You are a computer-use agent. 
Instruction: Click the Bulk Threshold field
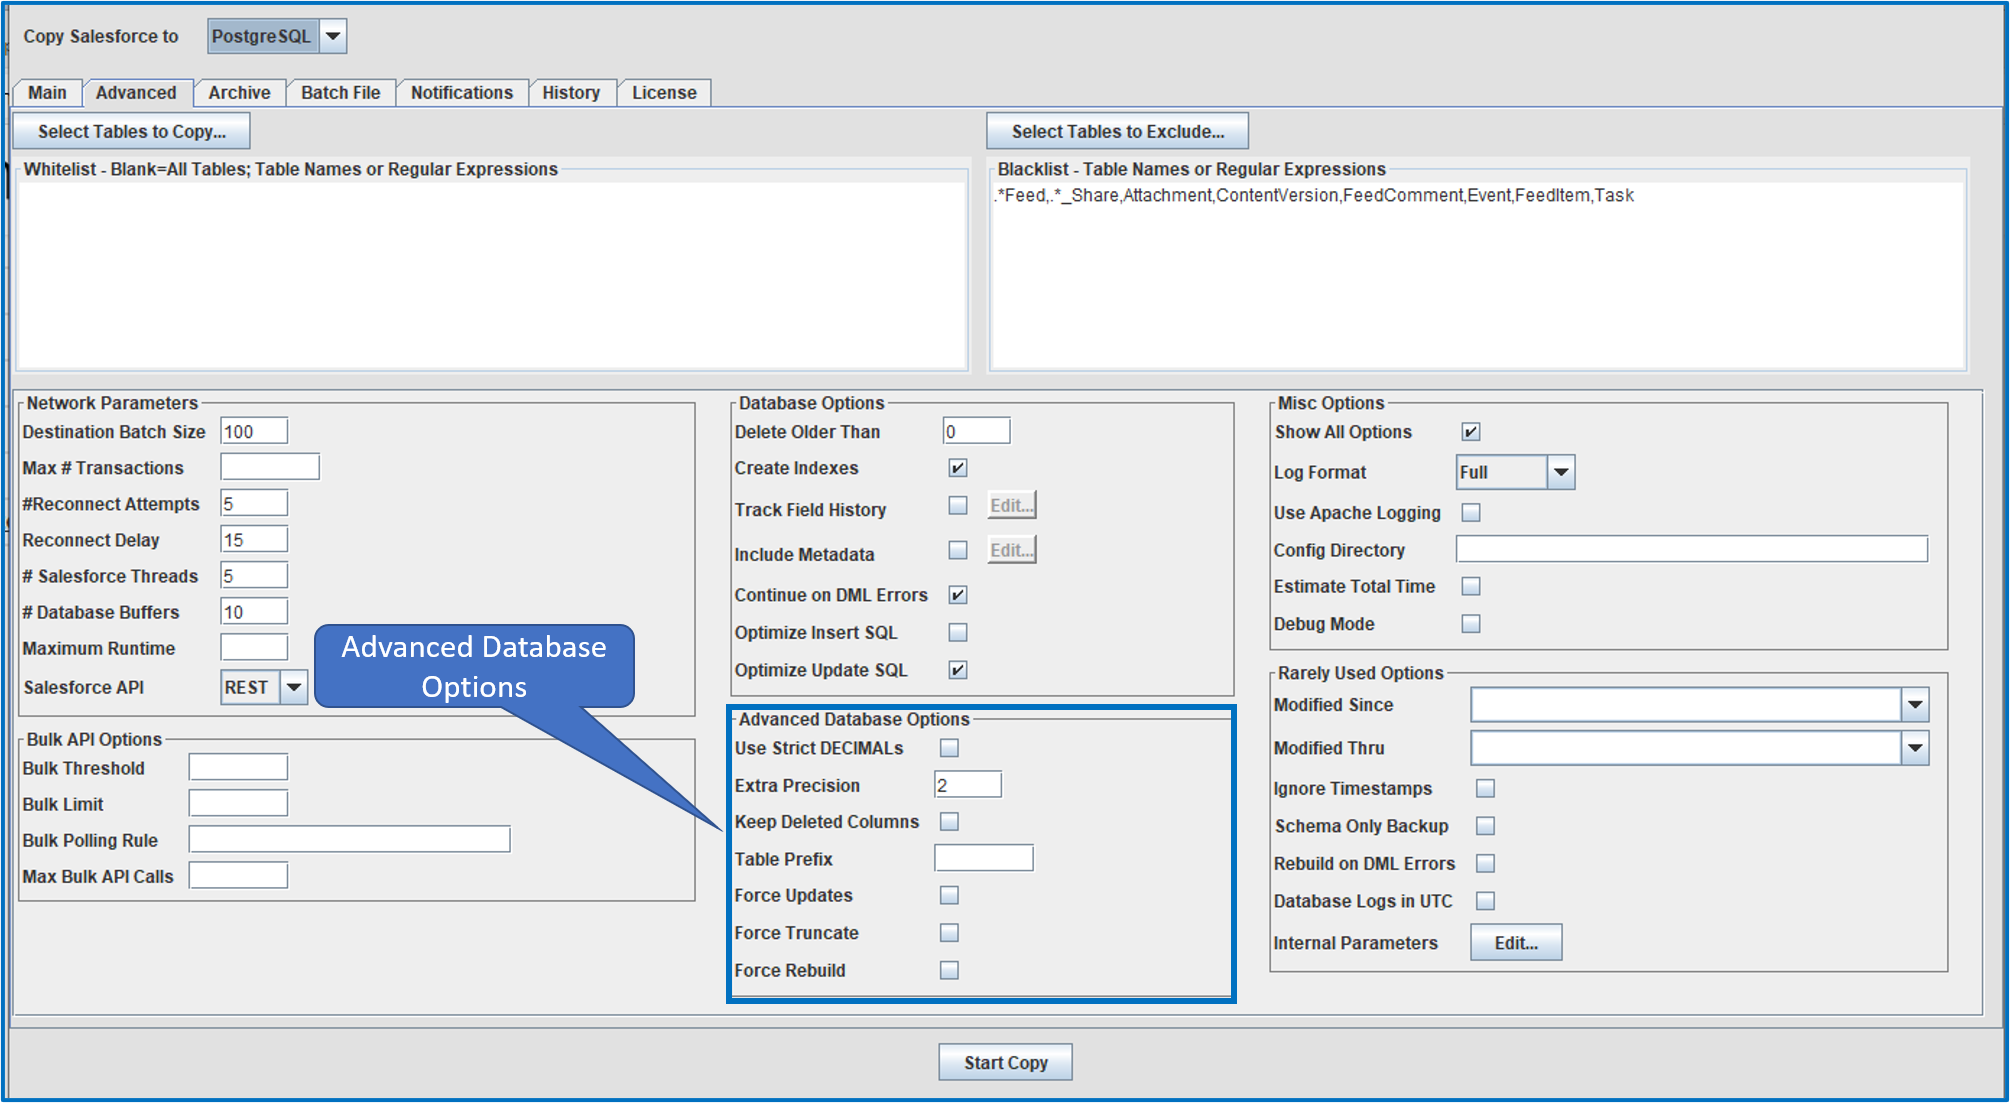[238, 767]
